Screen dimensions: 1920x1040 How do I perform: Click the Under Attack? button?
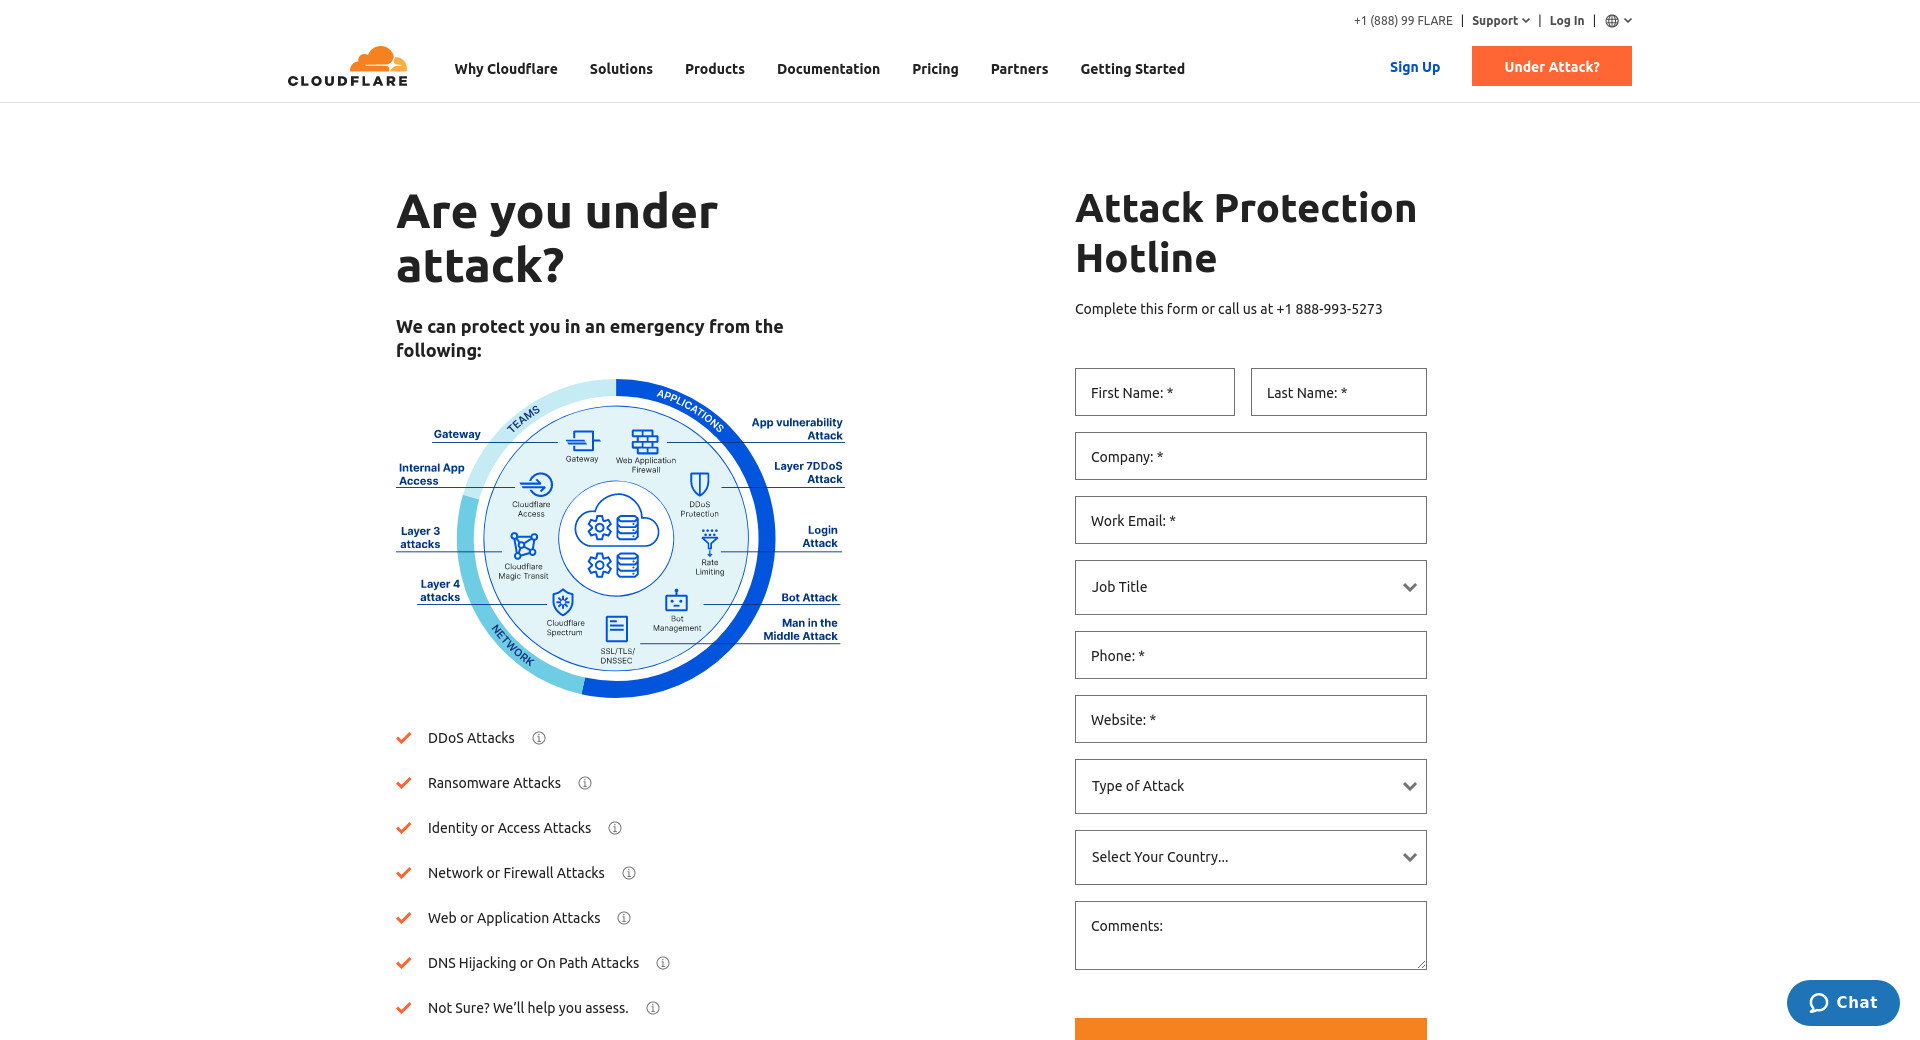point(1551,67)
